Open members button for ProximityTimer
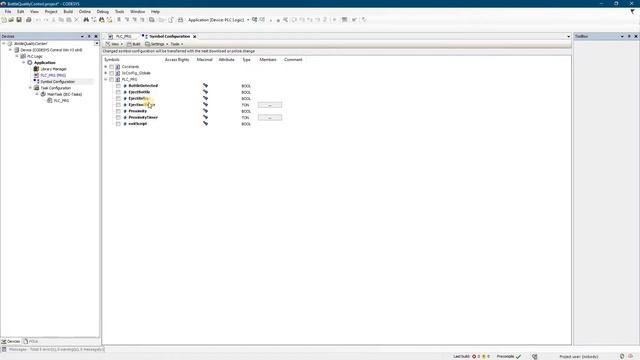640x360 pixels. click(x=270, y=118)
